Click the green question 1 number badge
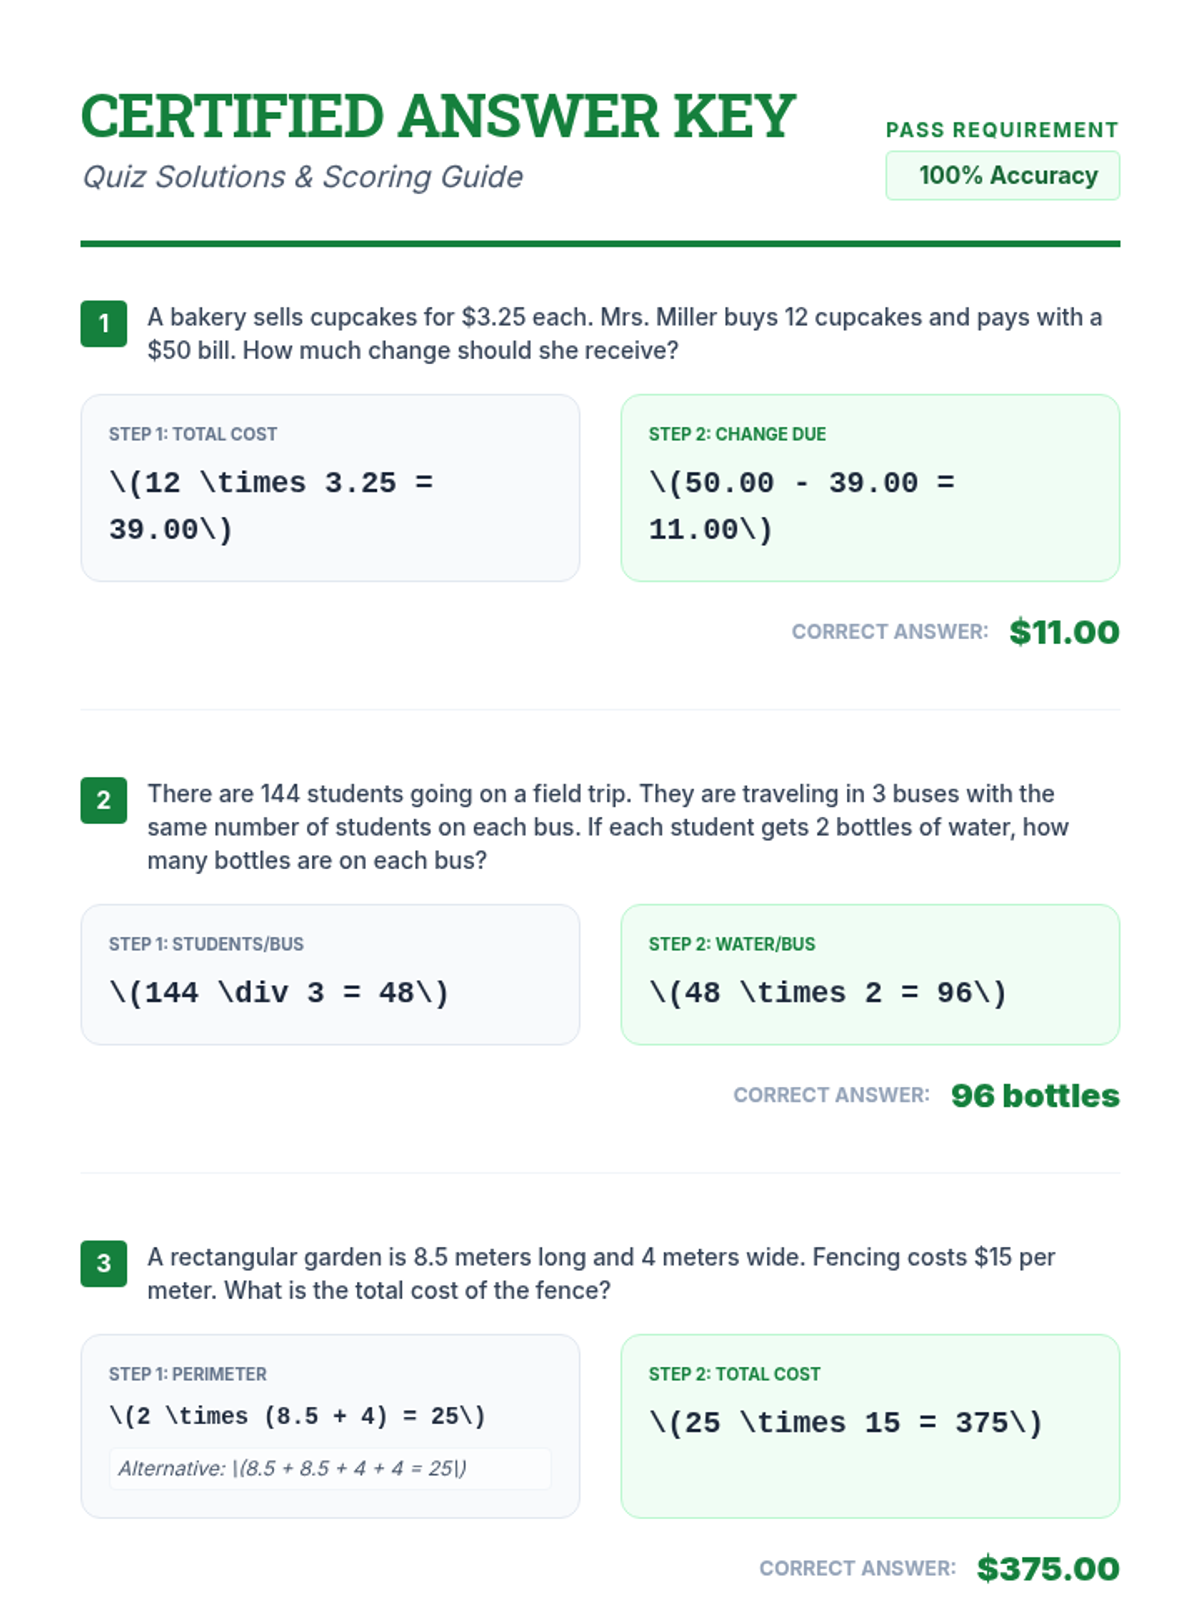Viewport: 1200px width, 1600px height. point(103,323)
